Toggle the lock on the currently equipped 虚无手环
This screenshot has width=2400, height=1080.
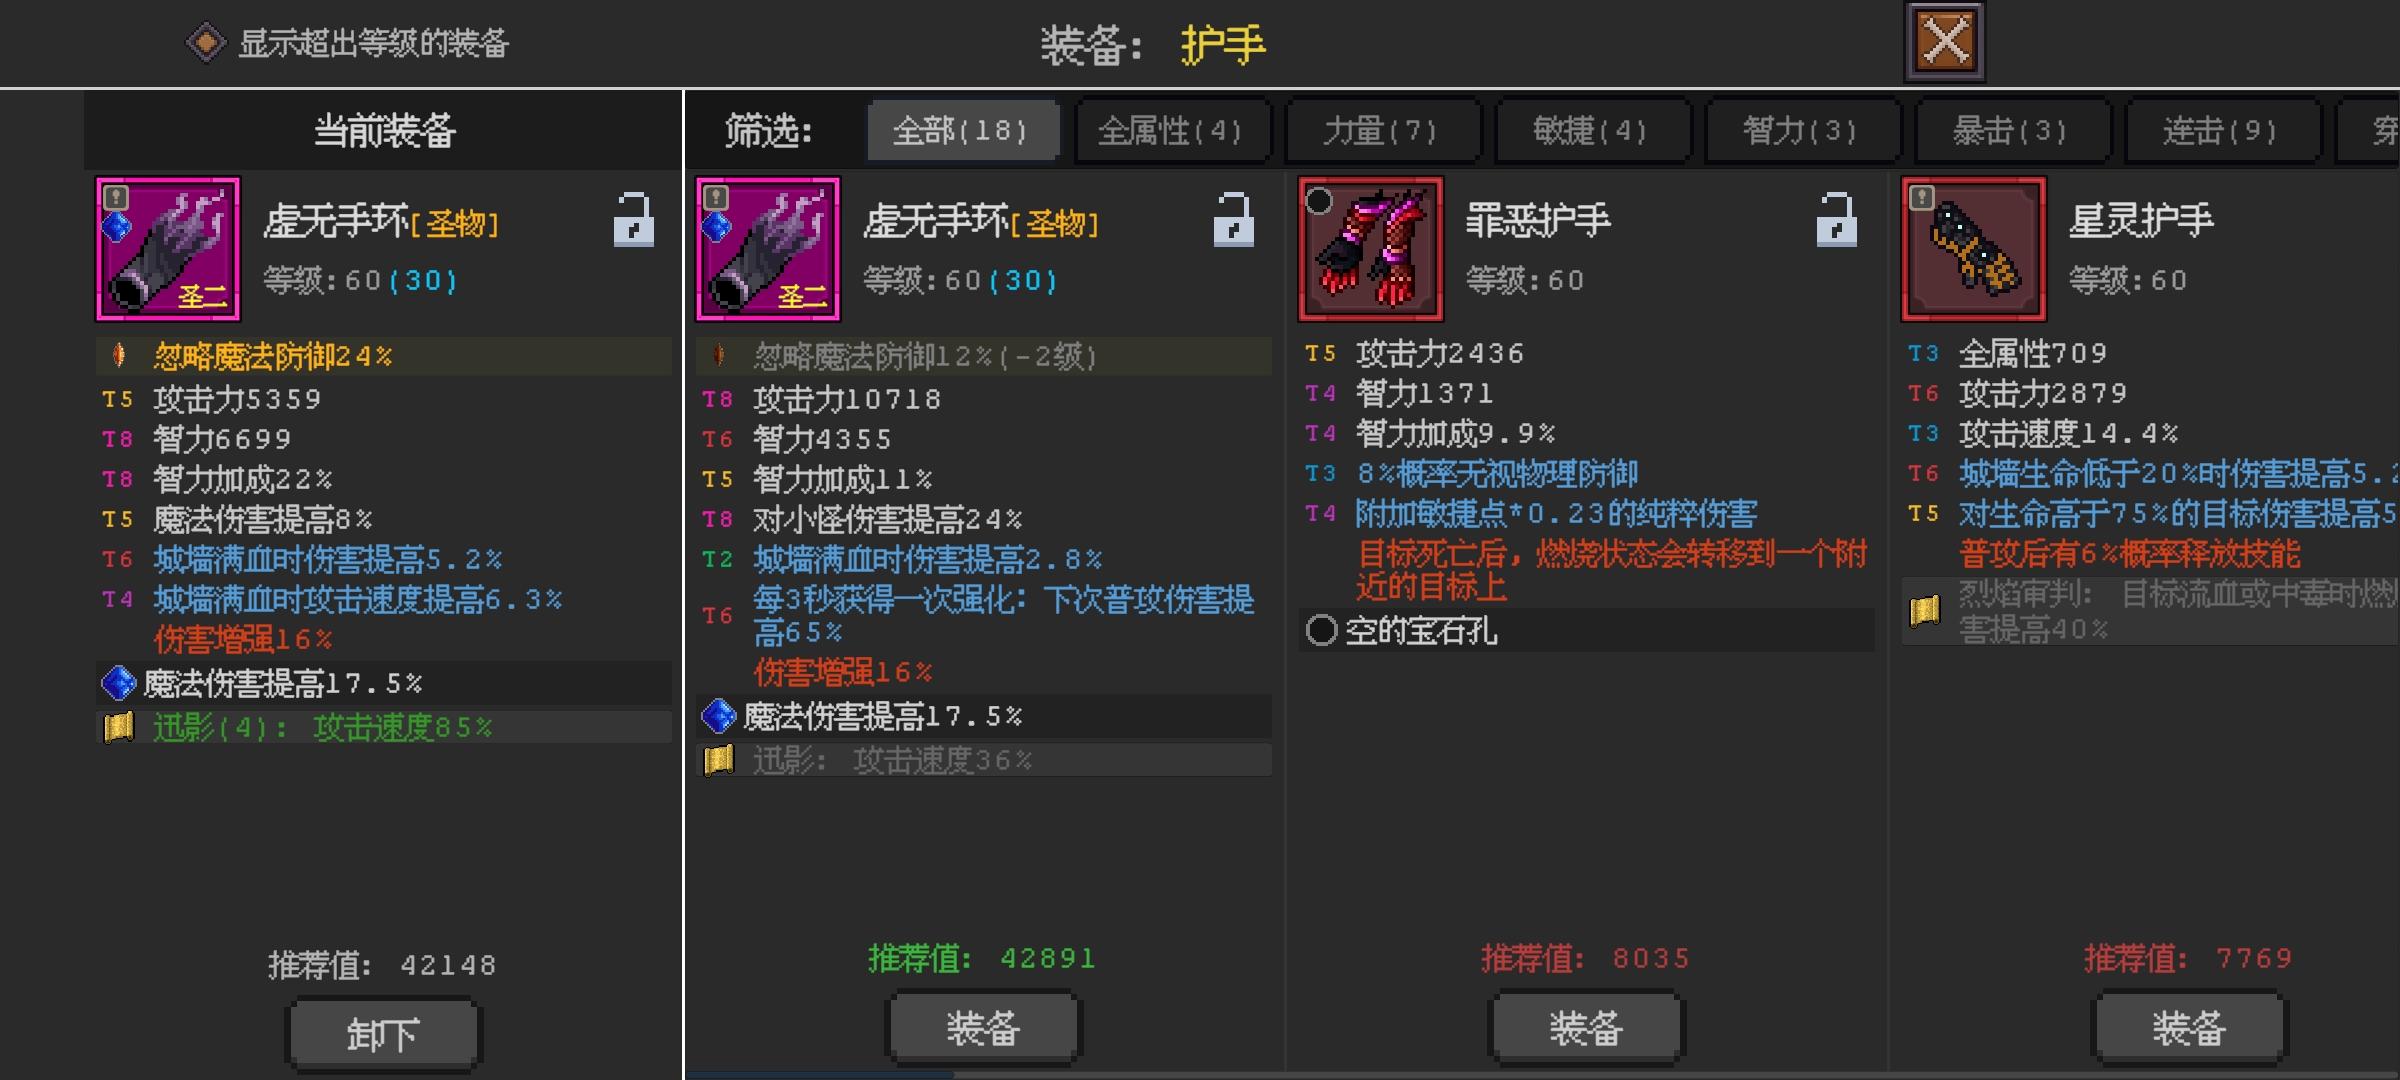click(633, 220)
